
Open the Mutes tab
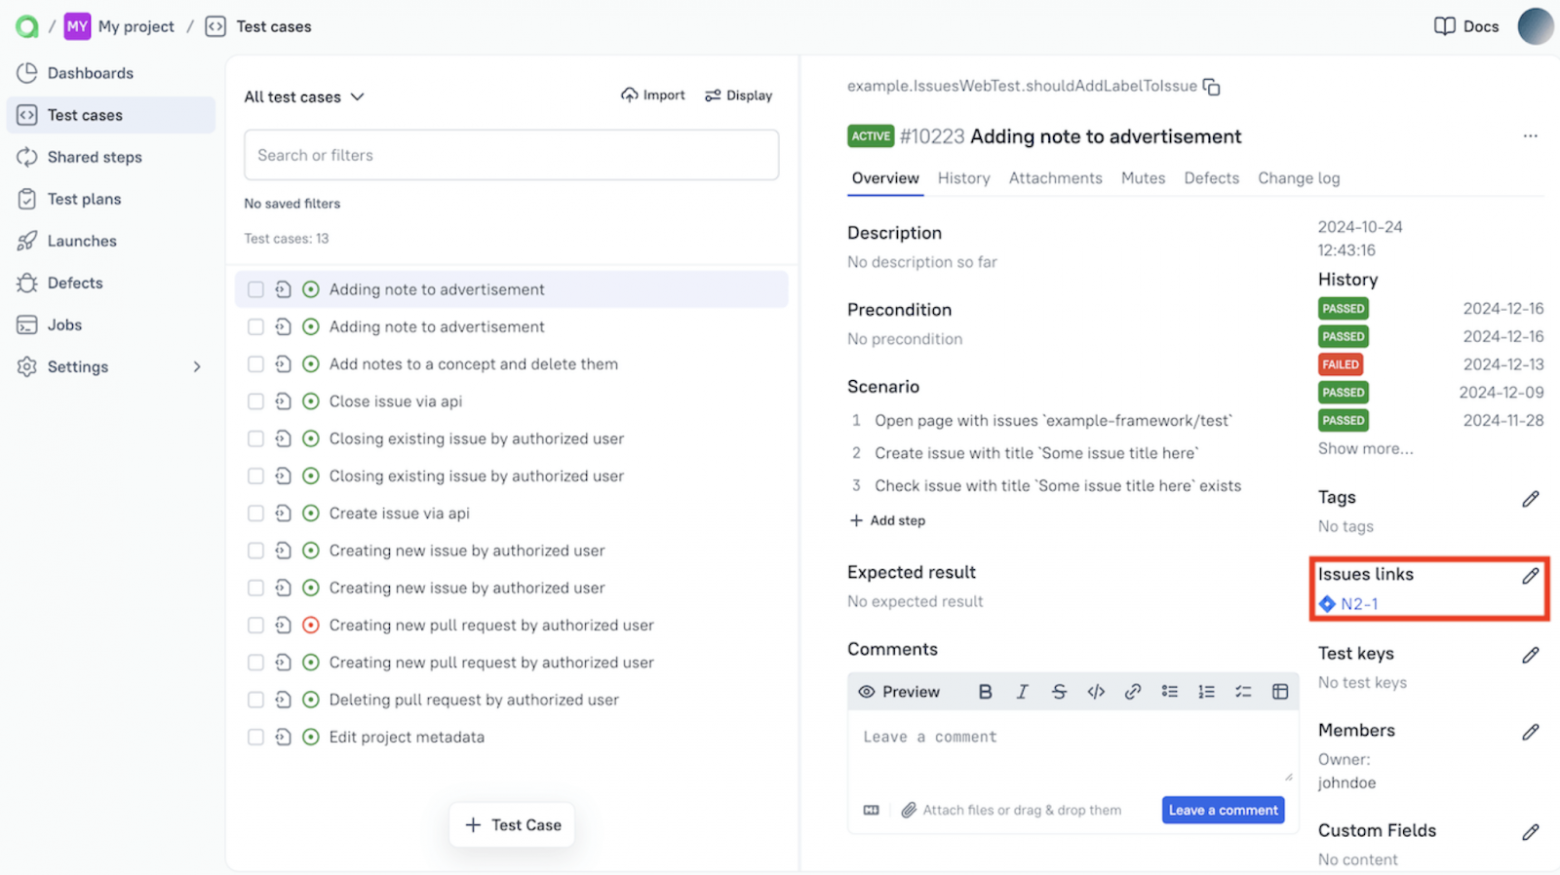point(1143,178)
